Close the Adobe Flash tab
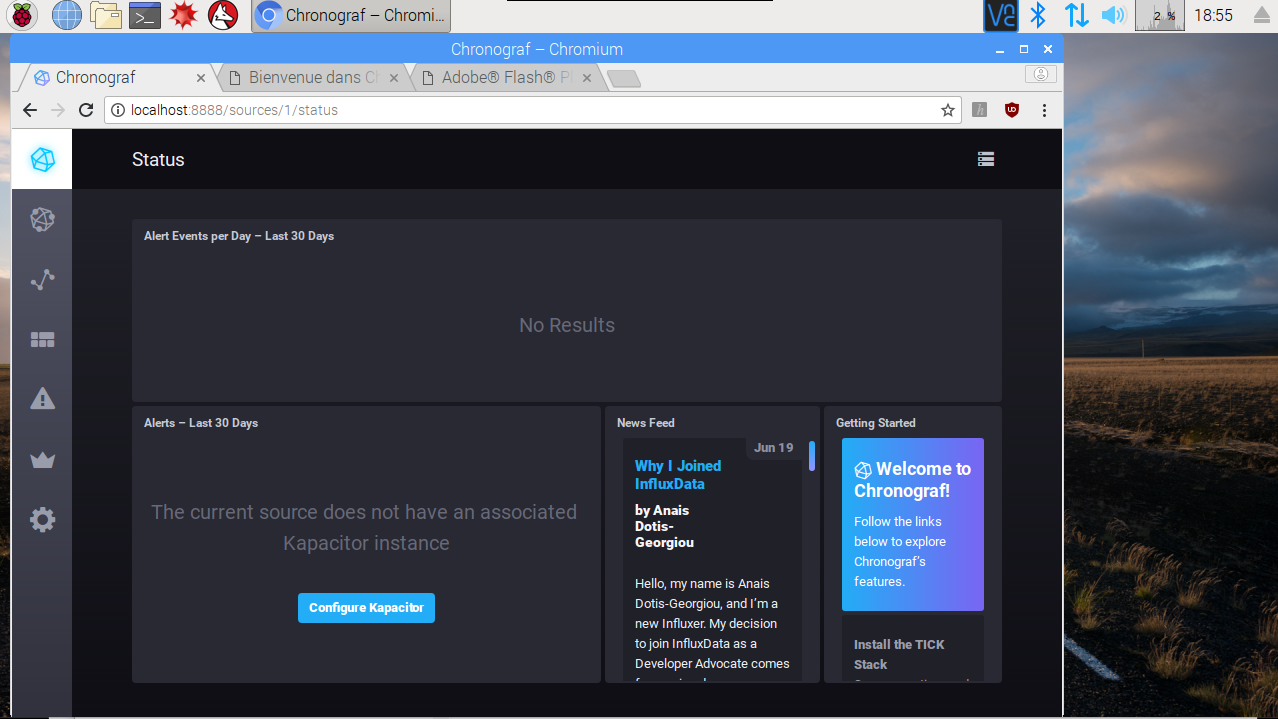 tap(587, 78)
